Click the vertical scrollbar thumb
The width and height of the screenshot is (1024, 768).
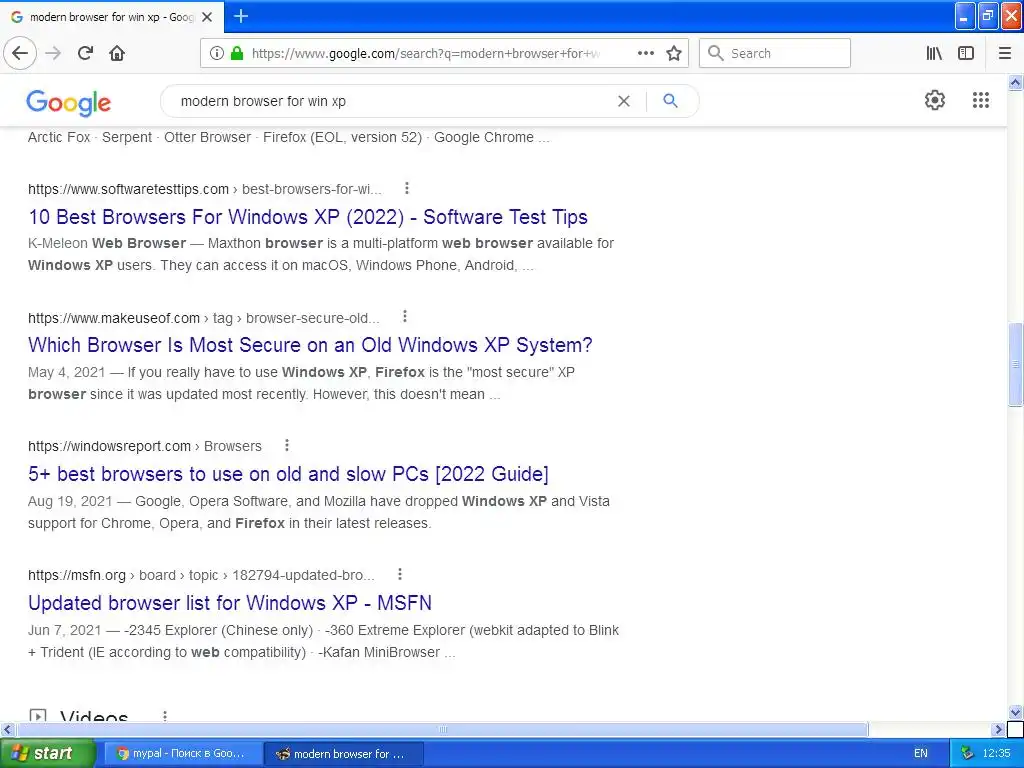(x=1015, y=364)
